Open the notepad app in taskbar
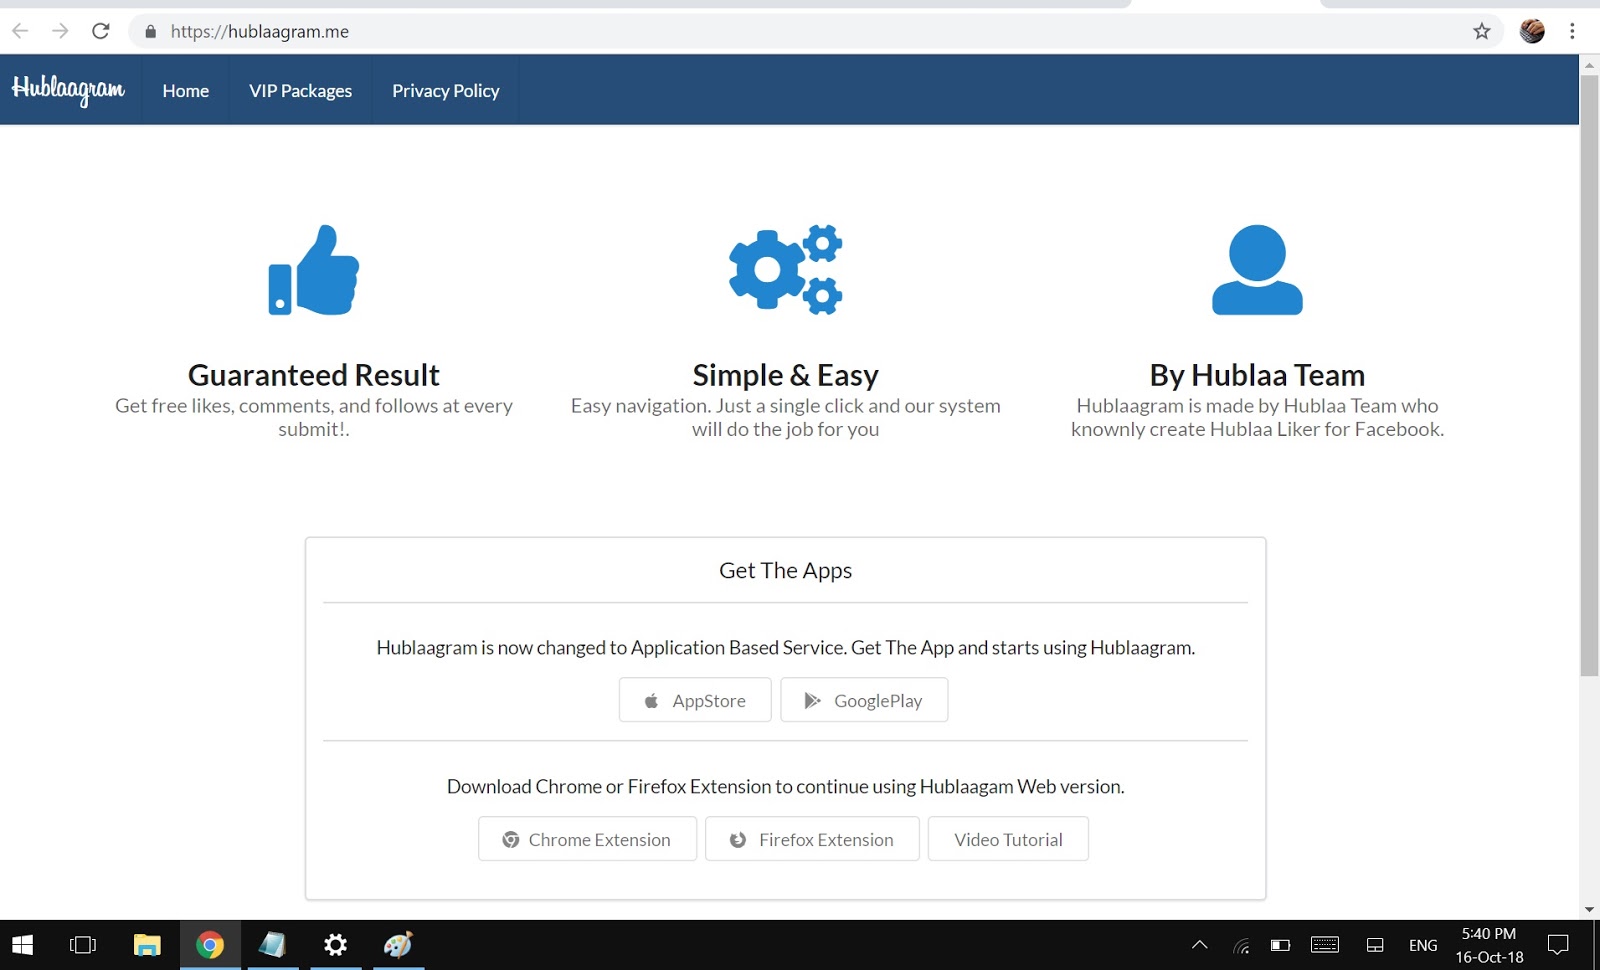Image resolution: width=1600 pixels, height=970 pixels. 272,945
